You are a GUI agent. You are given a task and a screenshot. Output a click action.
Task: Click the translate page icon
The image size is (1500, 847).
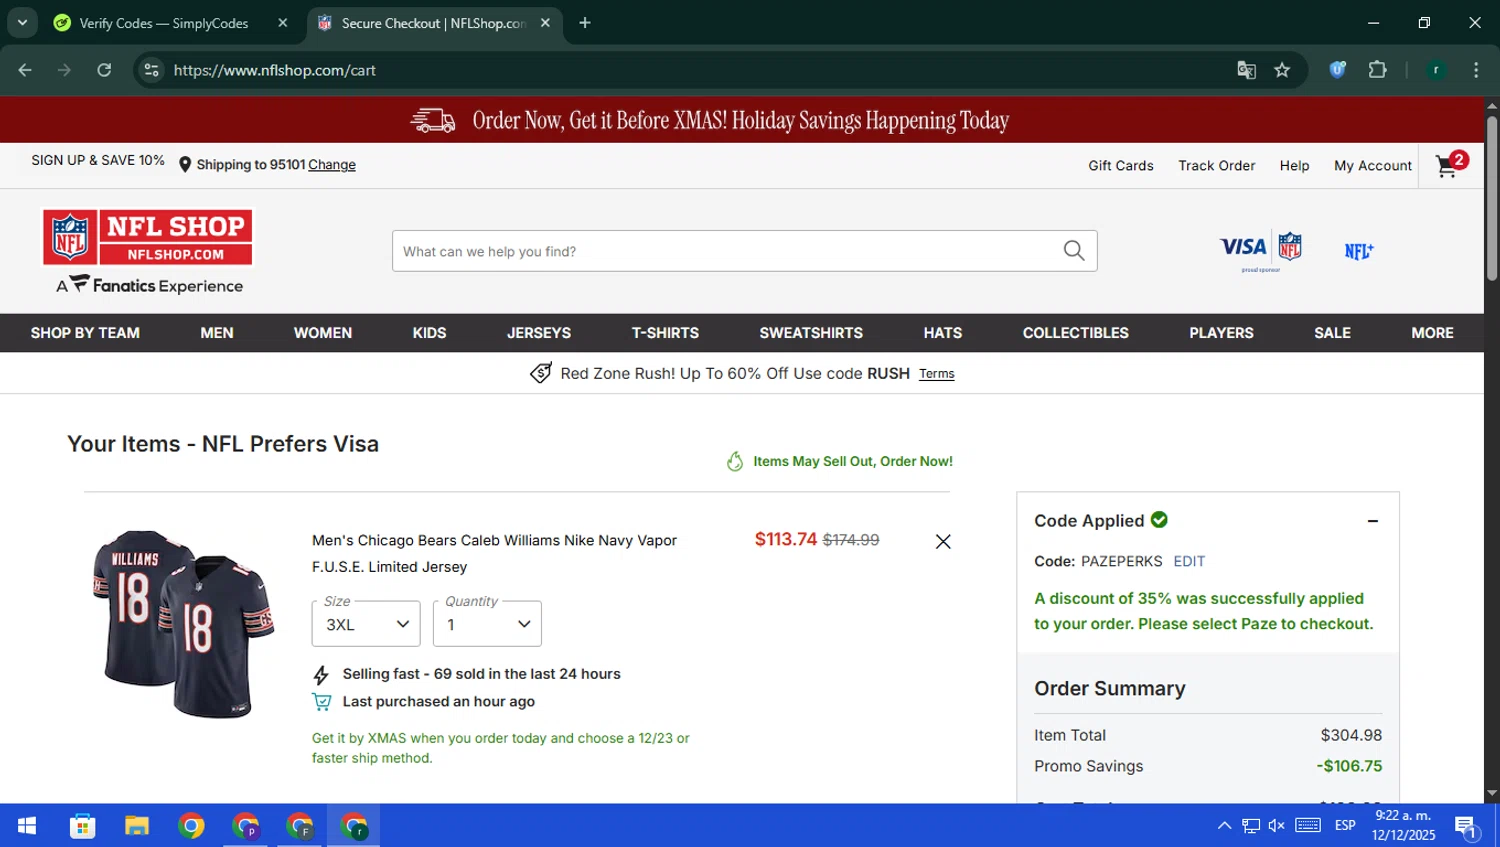click(1246, 70)
